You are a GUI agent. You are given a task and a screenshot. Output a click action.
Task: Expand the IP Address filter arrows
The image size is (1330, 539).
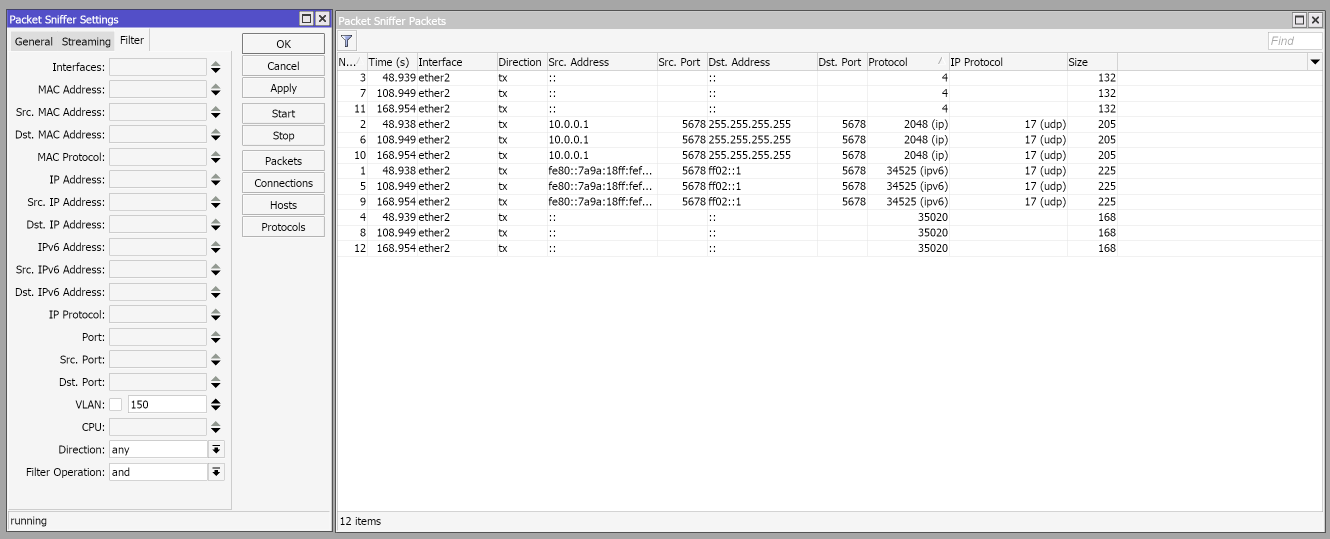215,180
